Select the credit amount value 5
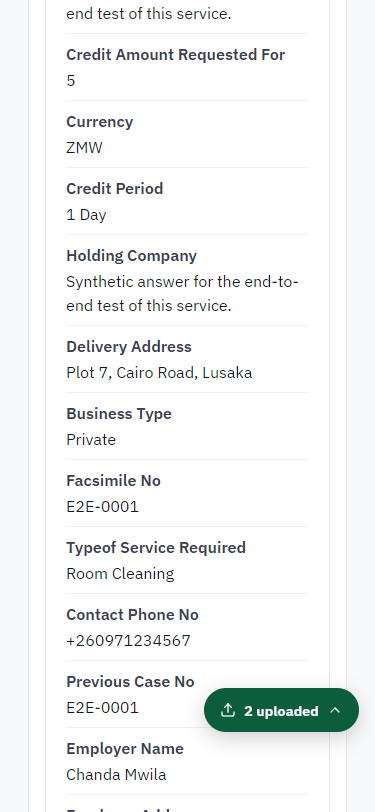The height and width of the screenshot is (812, 375). (70, 81)
